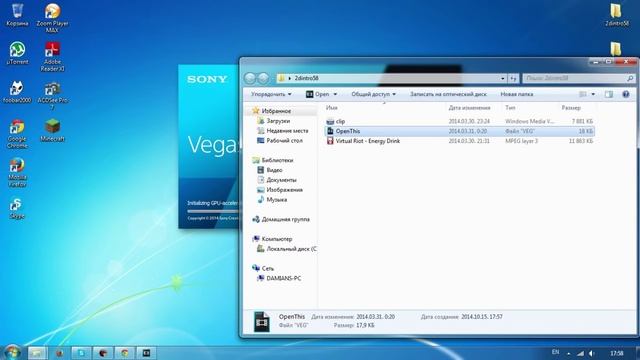This screenshot has width=640, height=360.
Task: Open the Explorer taskbar button
Action: click(x=37, y=353)
